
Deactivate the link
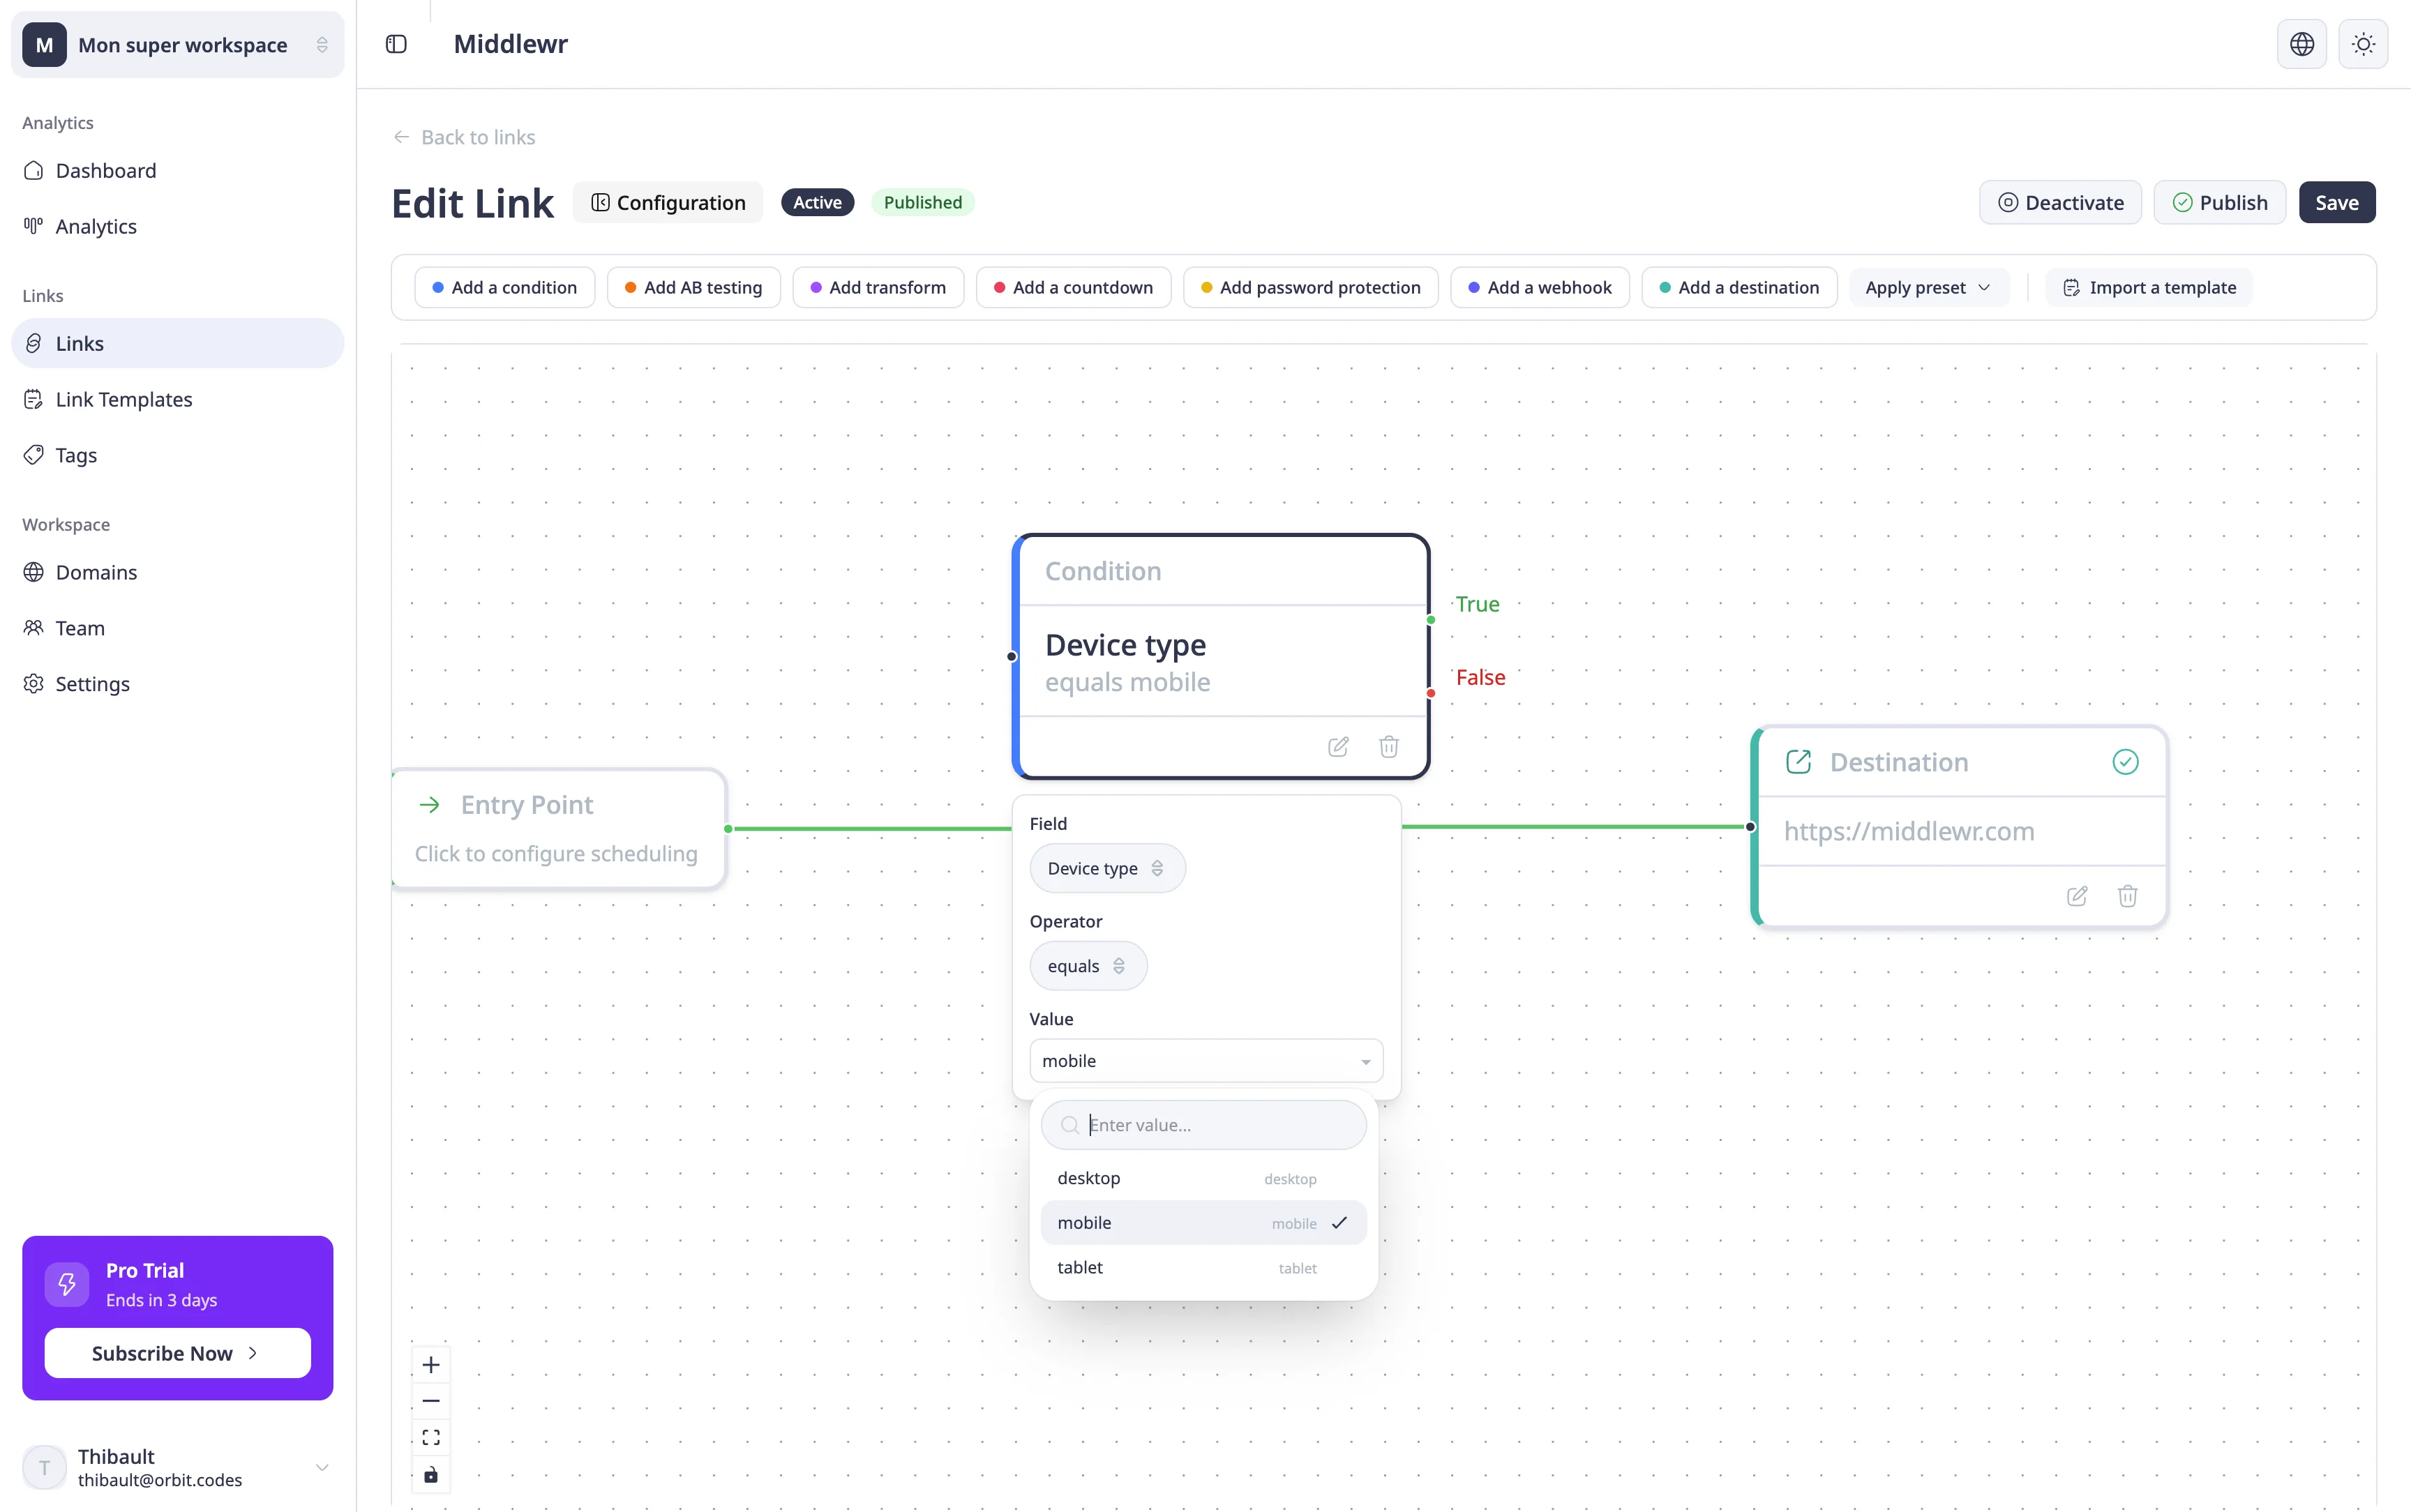[x=2060, y=202]
